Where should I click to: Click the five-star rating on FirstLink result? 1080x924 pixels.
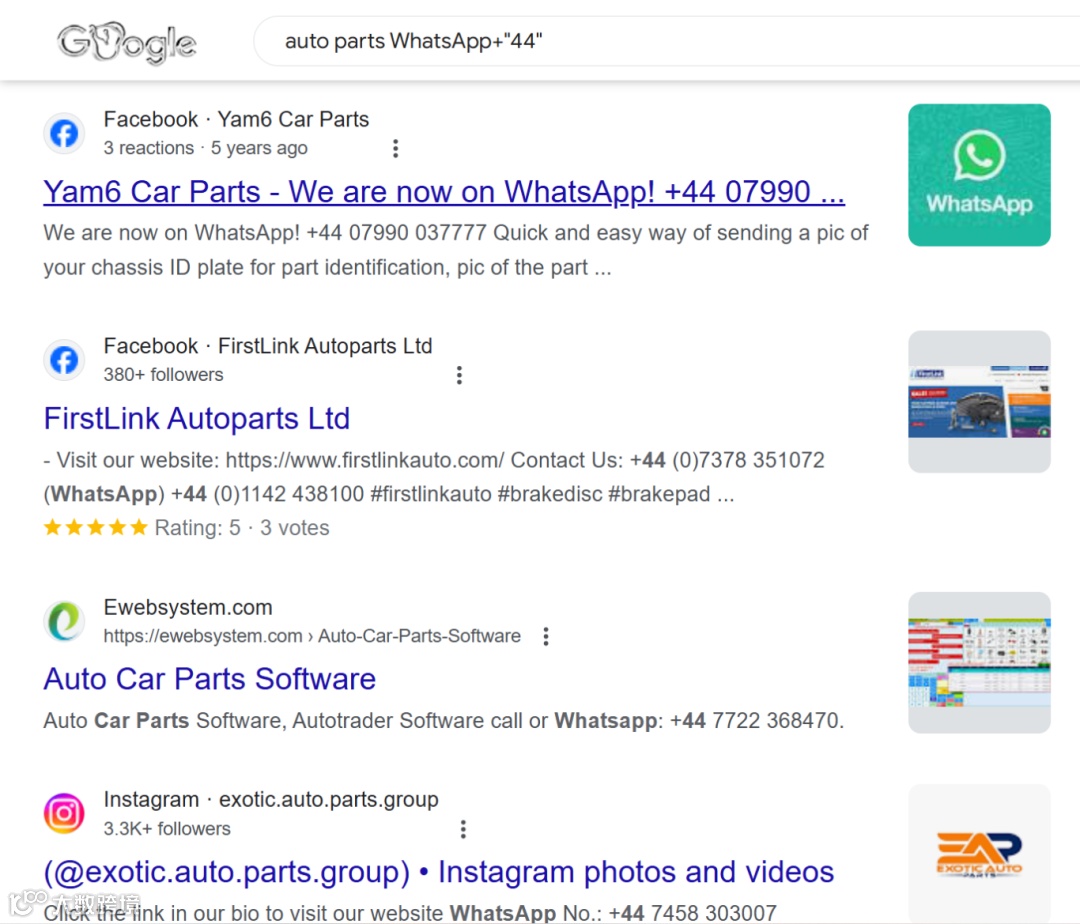[x=96, y=528]
